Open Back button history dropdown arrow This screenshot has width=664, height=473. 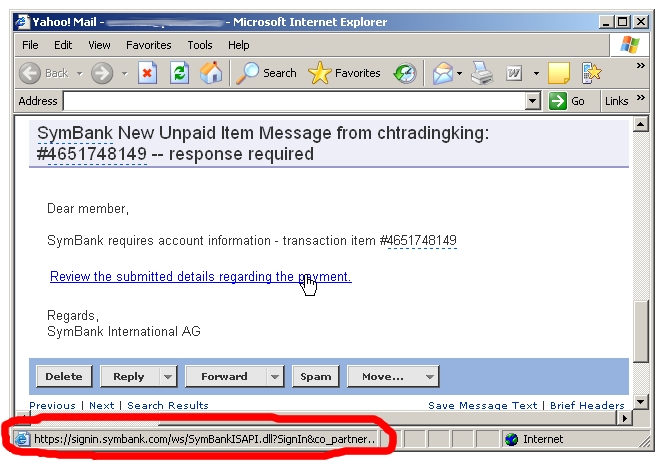(80, 74)
